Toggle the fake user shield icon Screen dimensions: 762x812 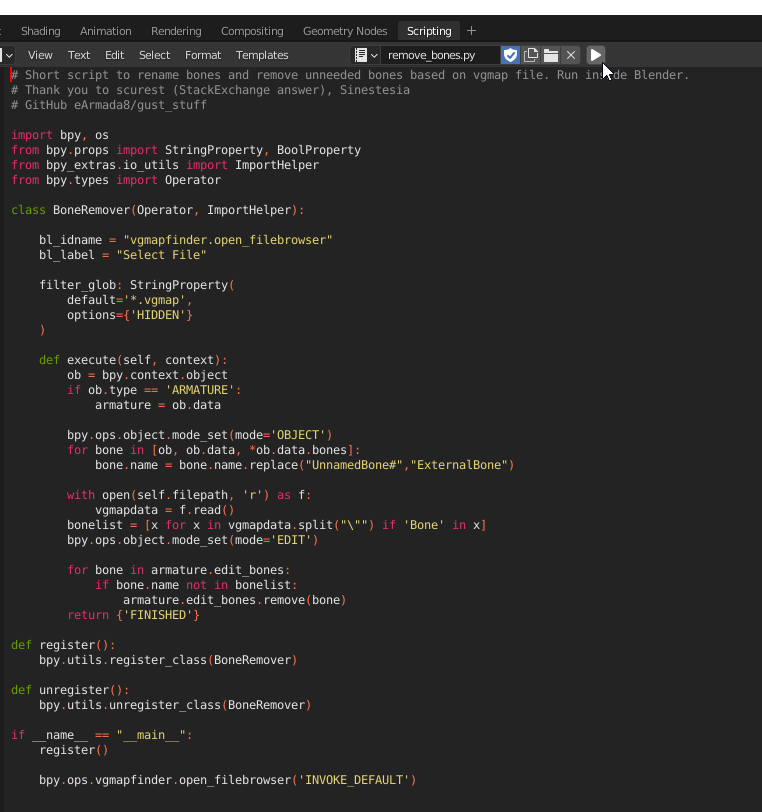pyautogui.click(x=510, y=55)
